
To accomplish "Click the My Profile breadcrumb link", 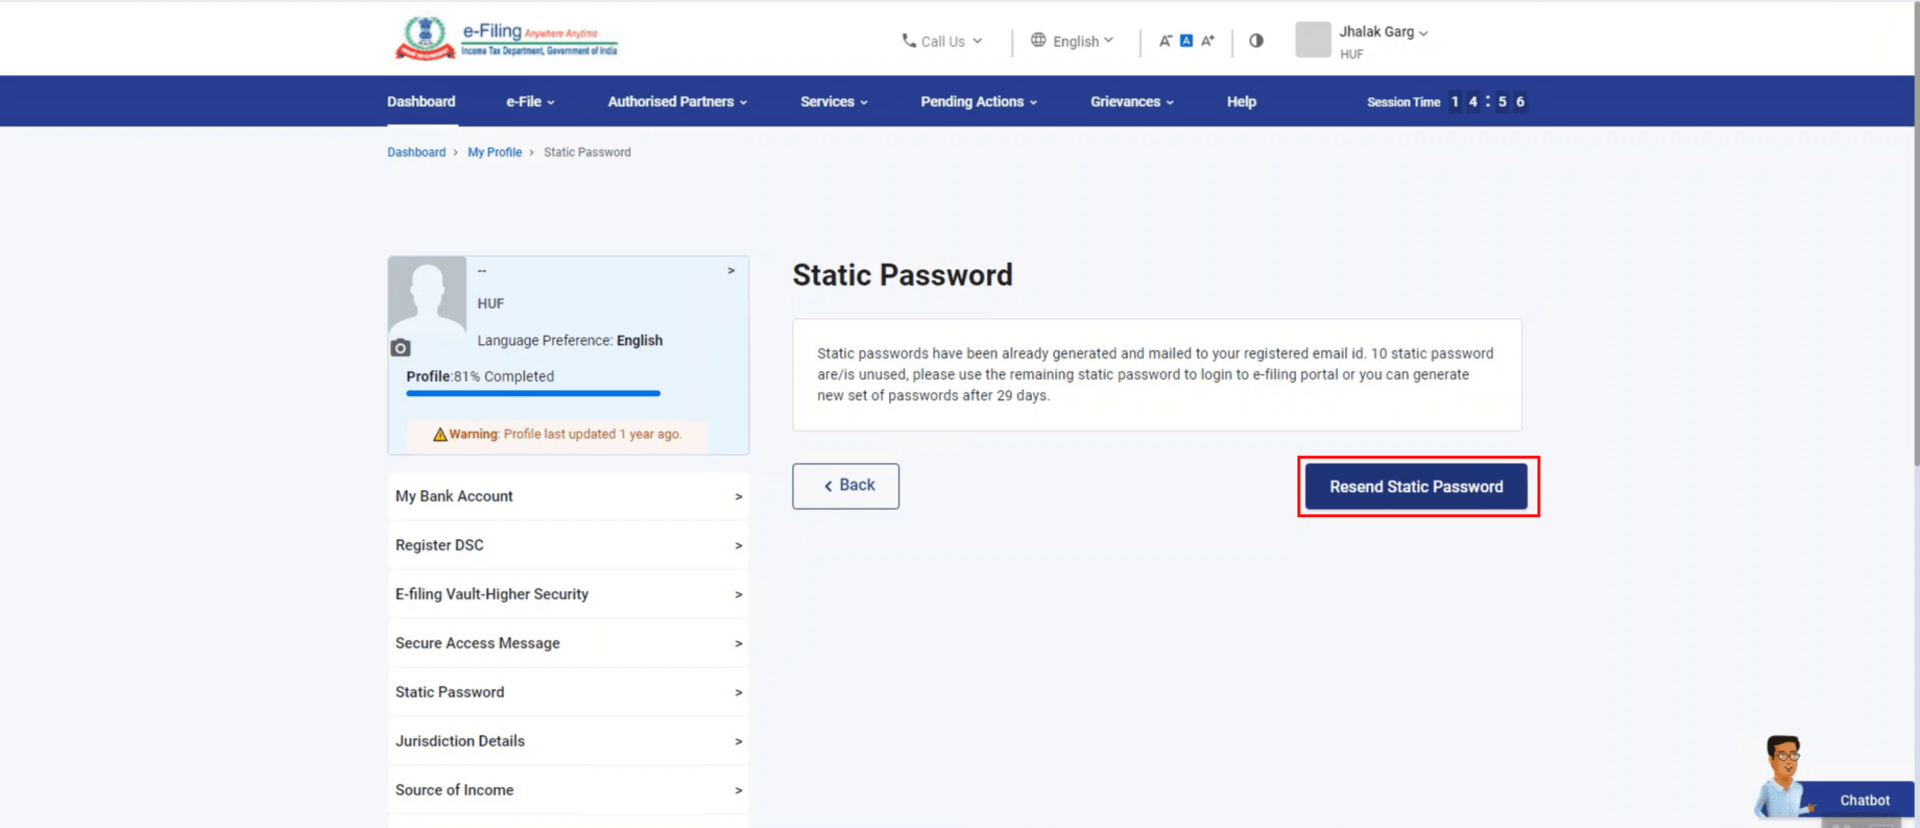I will coord(494,153).
